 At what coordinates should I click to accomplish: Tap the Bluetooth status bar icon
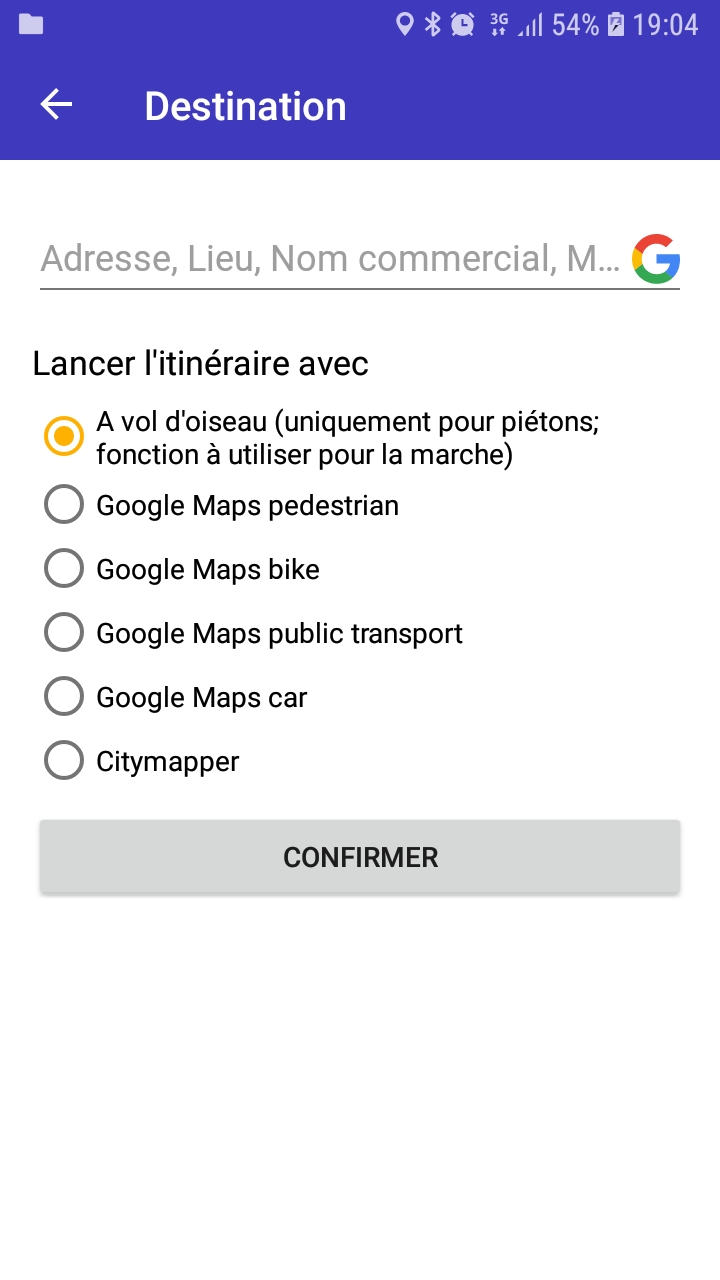(432, 24)
